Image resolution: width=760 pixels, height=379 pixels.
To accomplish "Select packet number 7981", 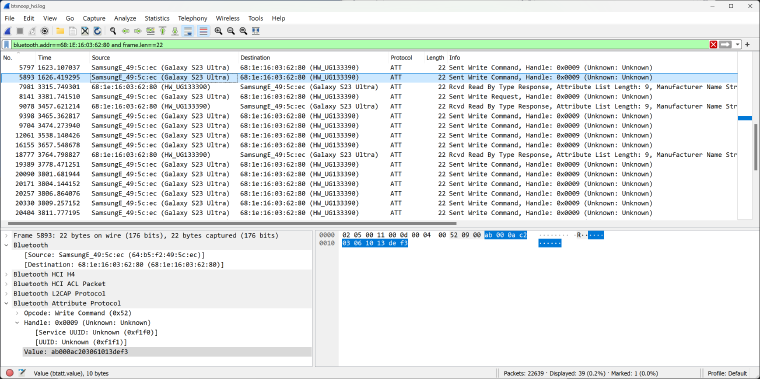I will pos(369,87).
